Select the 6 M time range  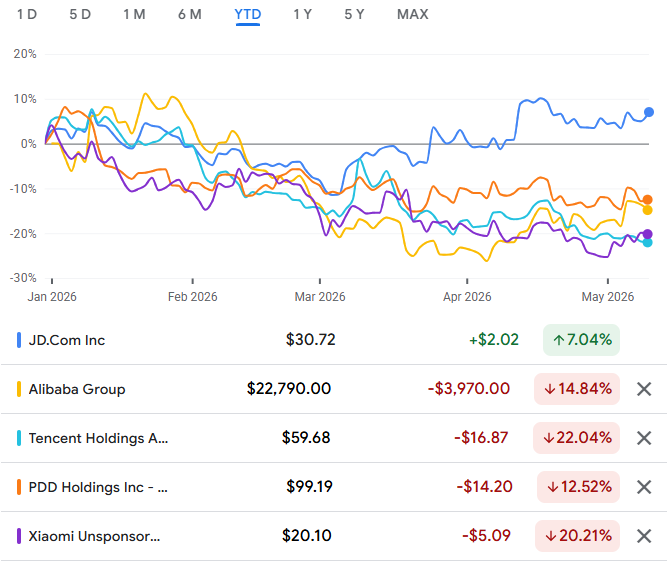coord(190,14)
